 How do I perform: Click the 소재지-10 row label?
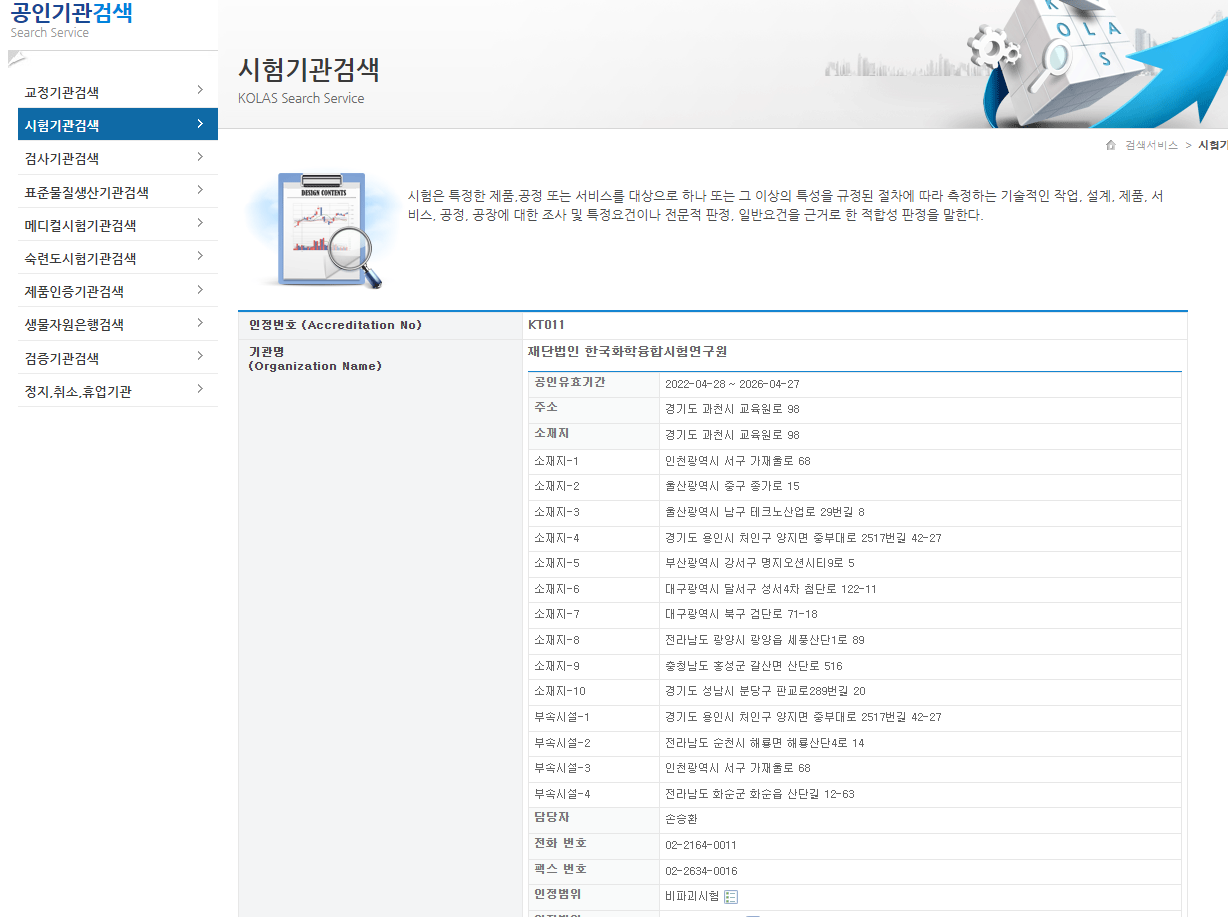[559, 691]
